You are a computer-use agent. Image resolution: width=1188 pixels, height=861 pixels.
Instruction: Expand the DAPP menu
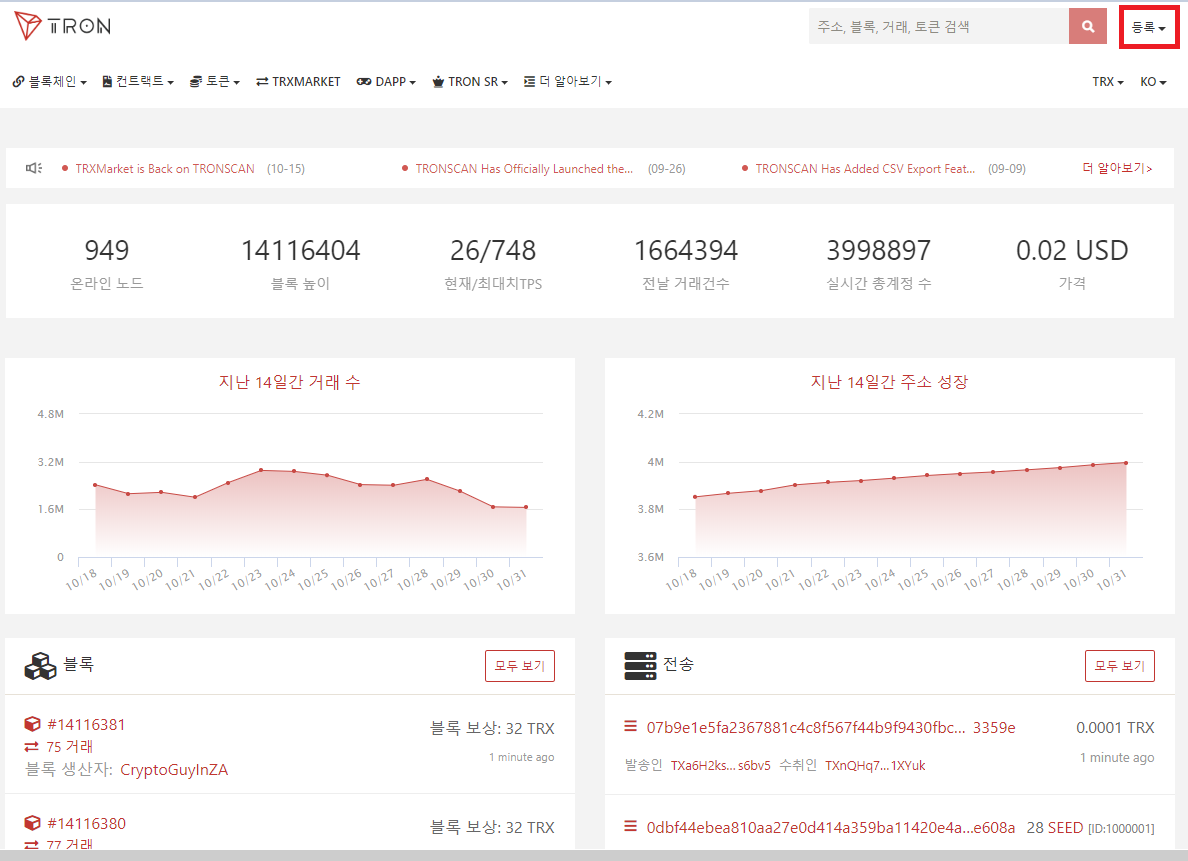(386, 81)
